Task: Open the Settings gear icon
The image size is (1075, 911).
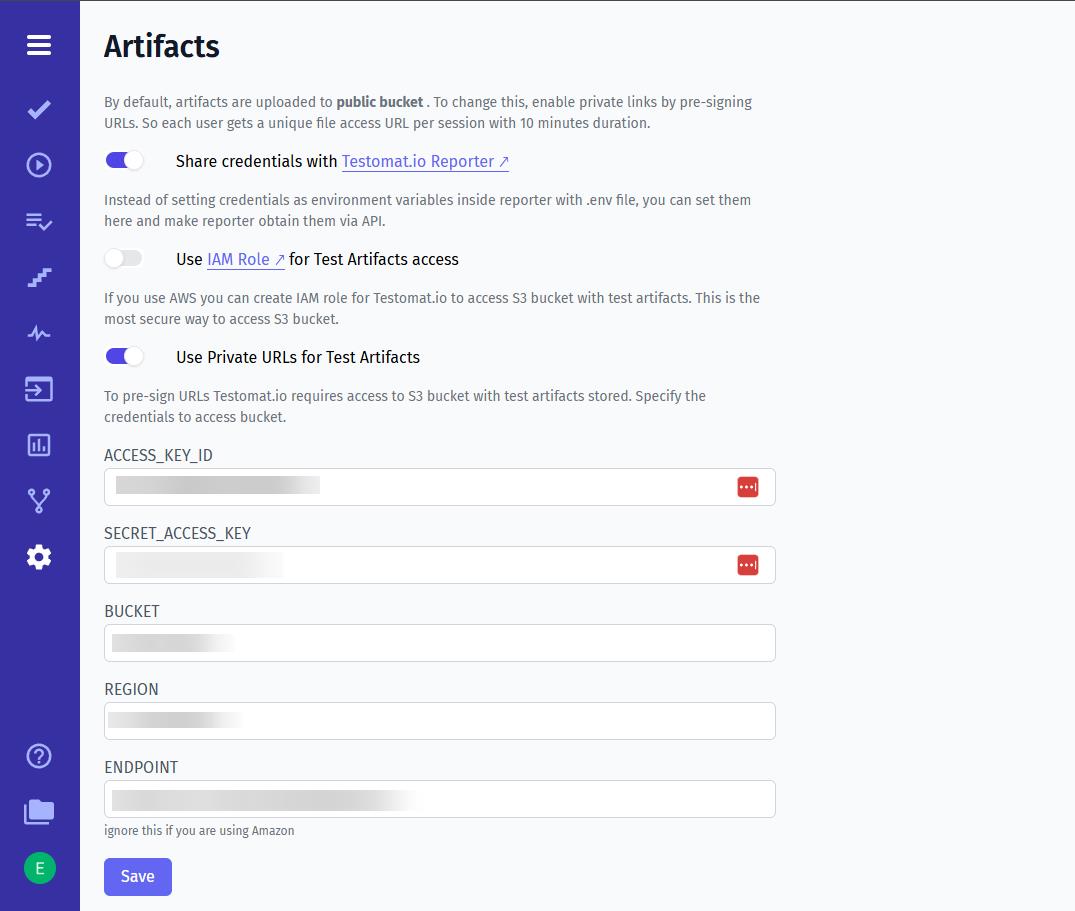Action: click(x=38, y=557)
